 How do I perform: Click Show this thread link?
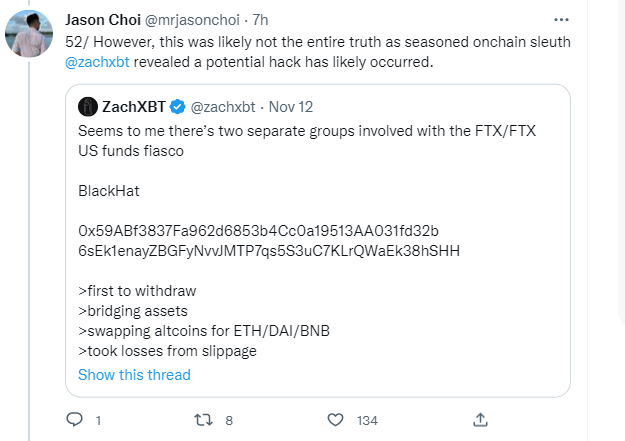point(134,375)
